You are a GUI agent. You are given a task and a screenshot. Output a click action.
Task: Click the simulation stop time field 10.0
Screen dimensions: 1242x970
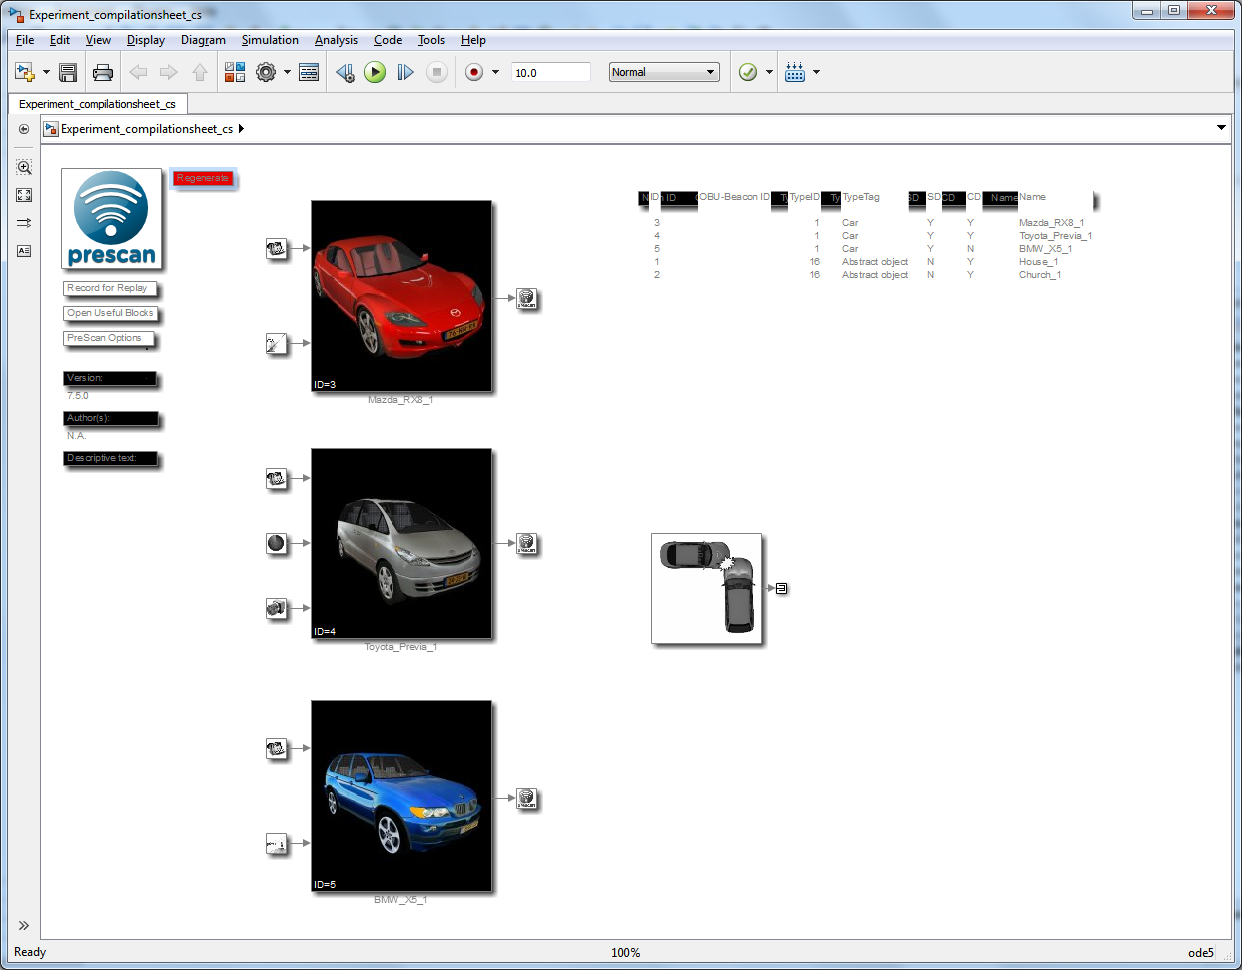pyautogui.click(x=551, y=72)
